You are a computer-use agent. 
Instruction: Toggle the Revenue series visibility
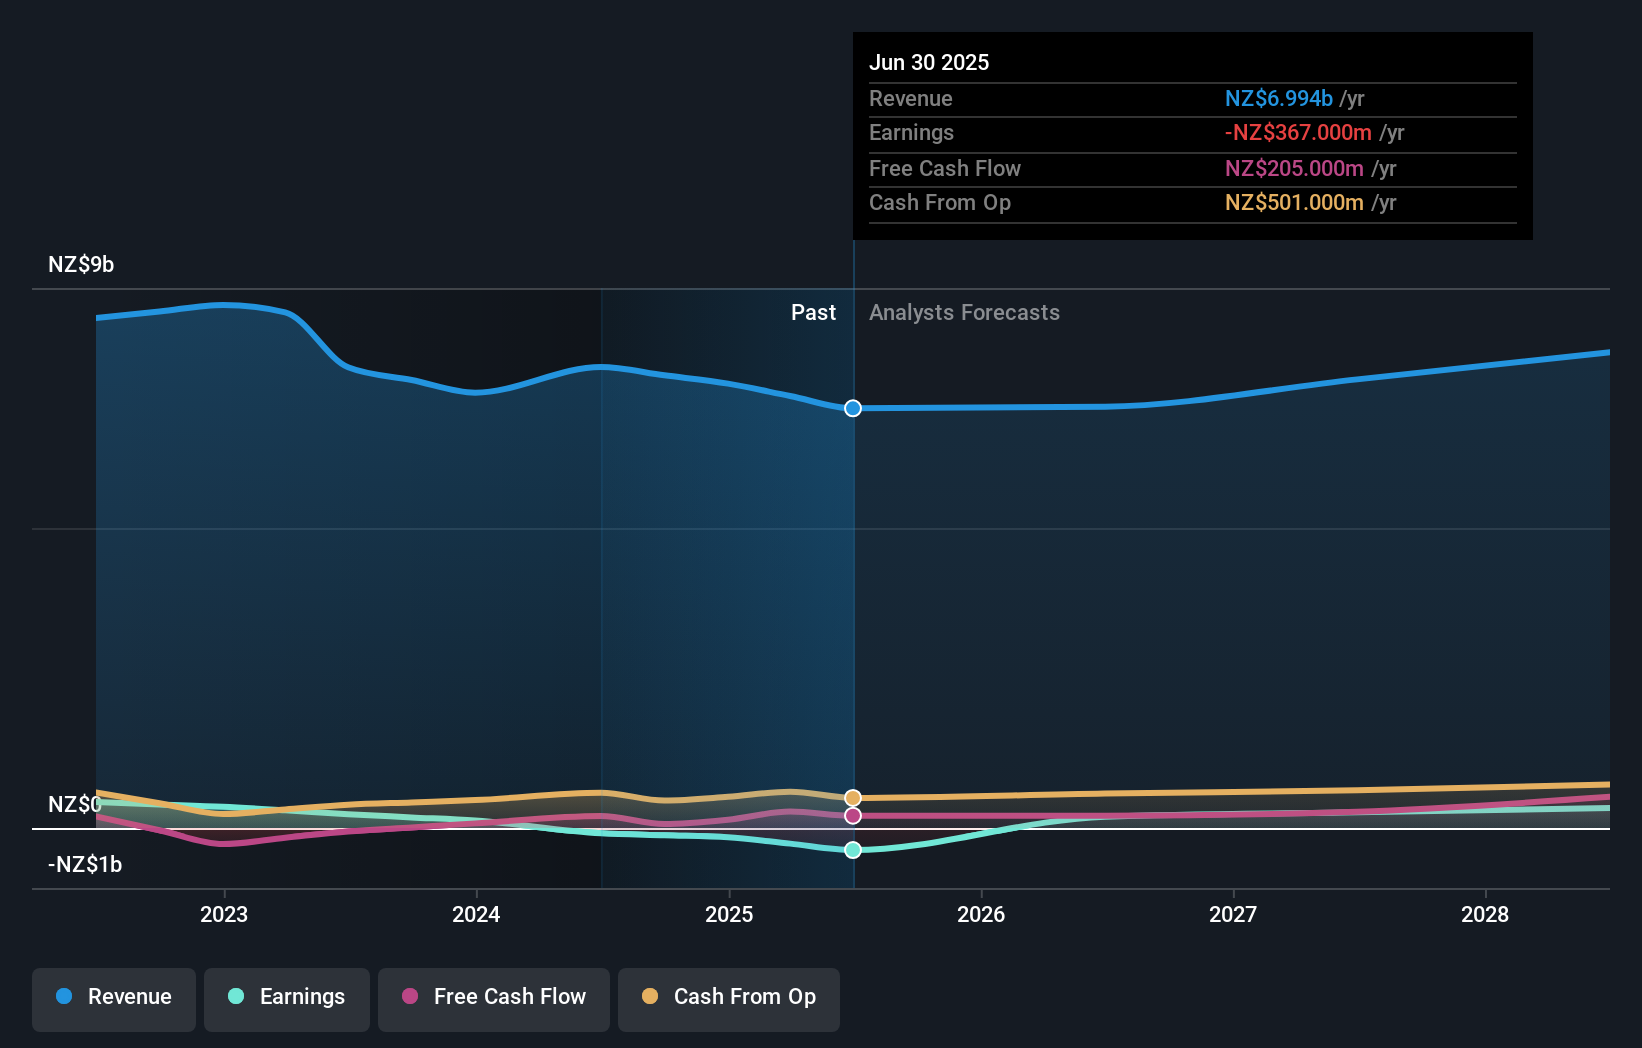click(113, 997)
